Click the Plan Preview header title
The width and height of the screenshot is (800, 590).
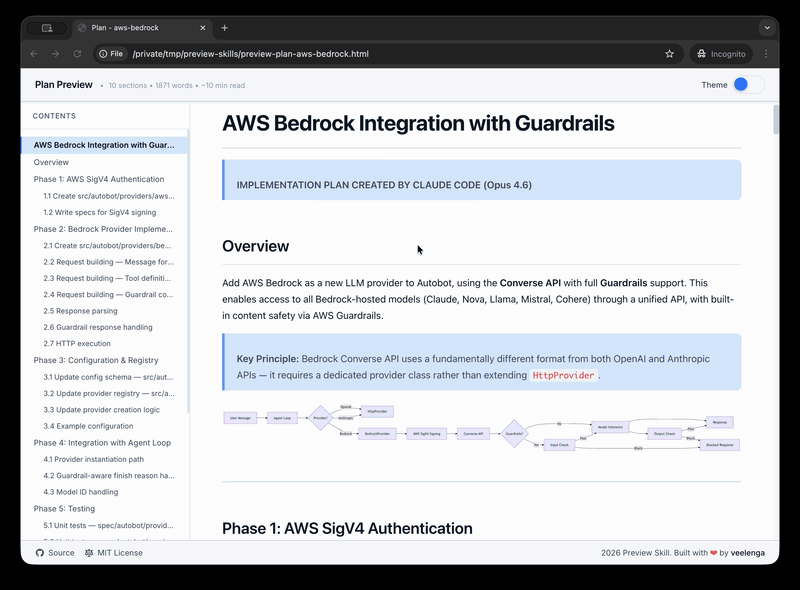[x=64, y=85]
